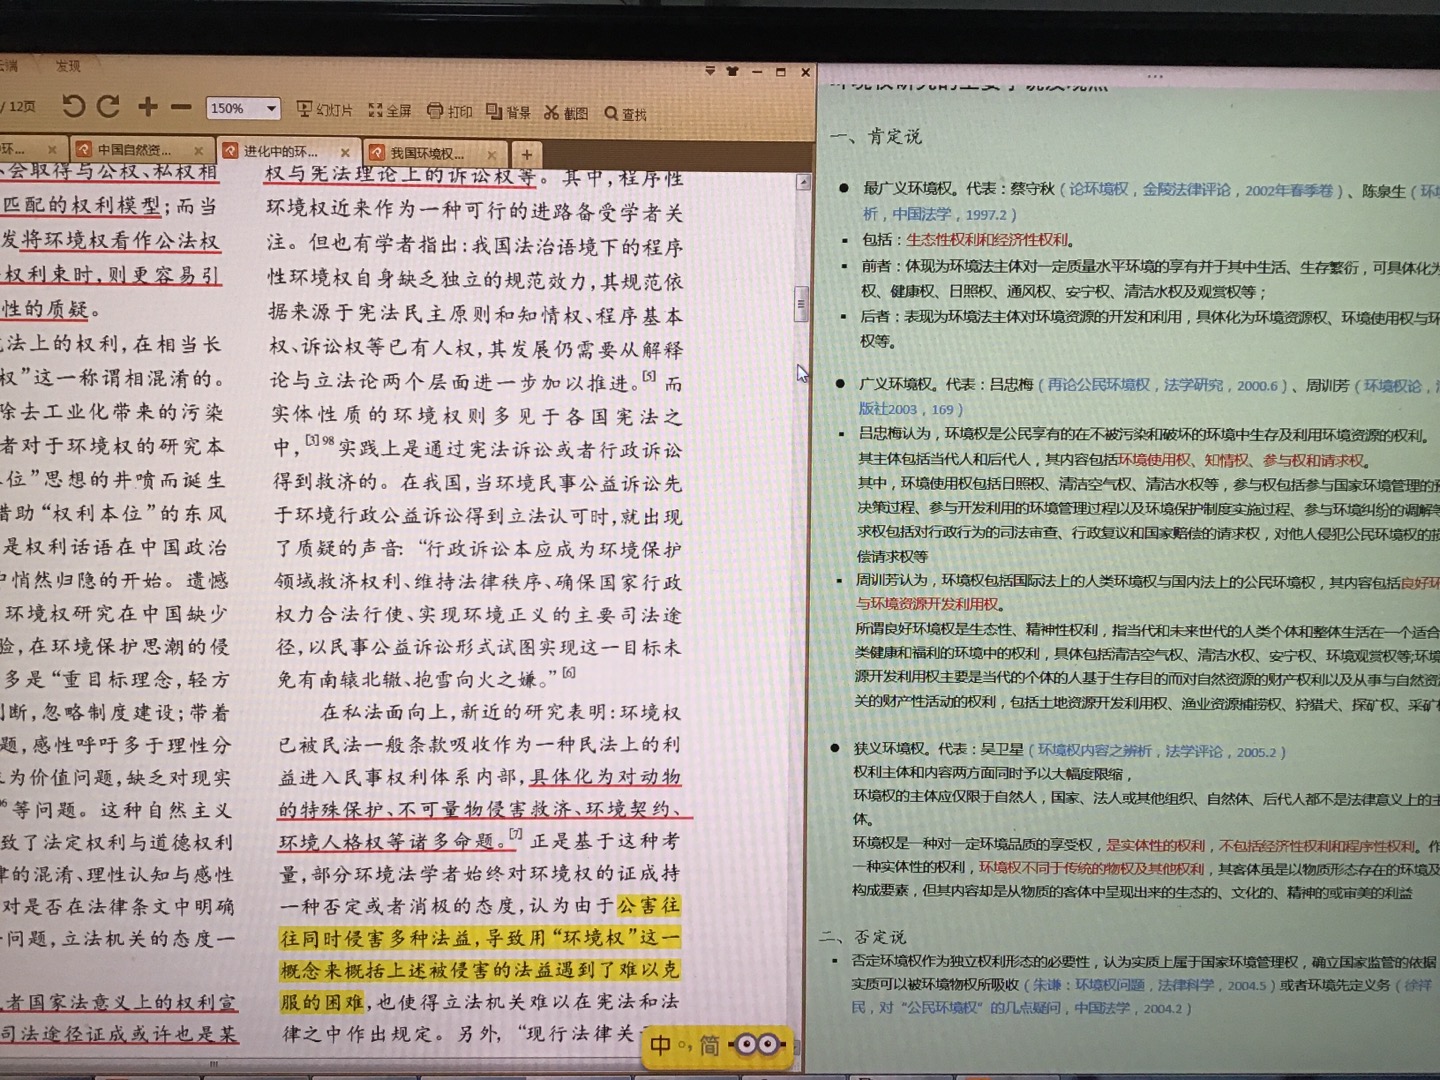This screenshot has height=1080, width=1440.
Task: Take a screenshot capture (截图)
Action: [566, 113]
